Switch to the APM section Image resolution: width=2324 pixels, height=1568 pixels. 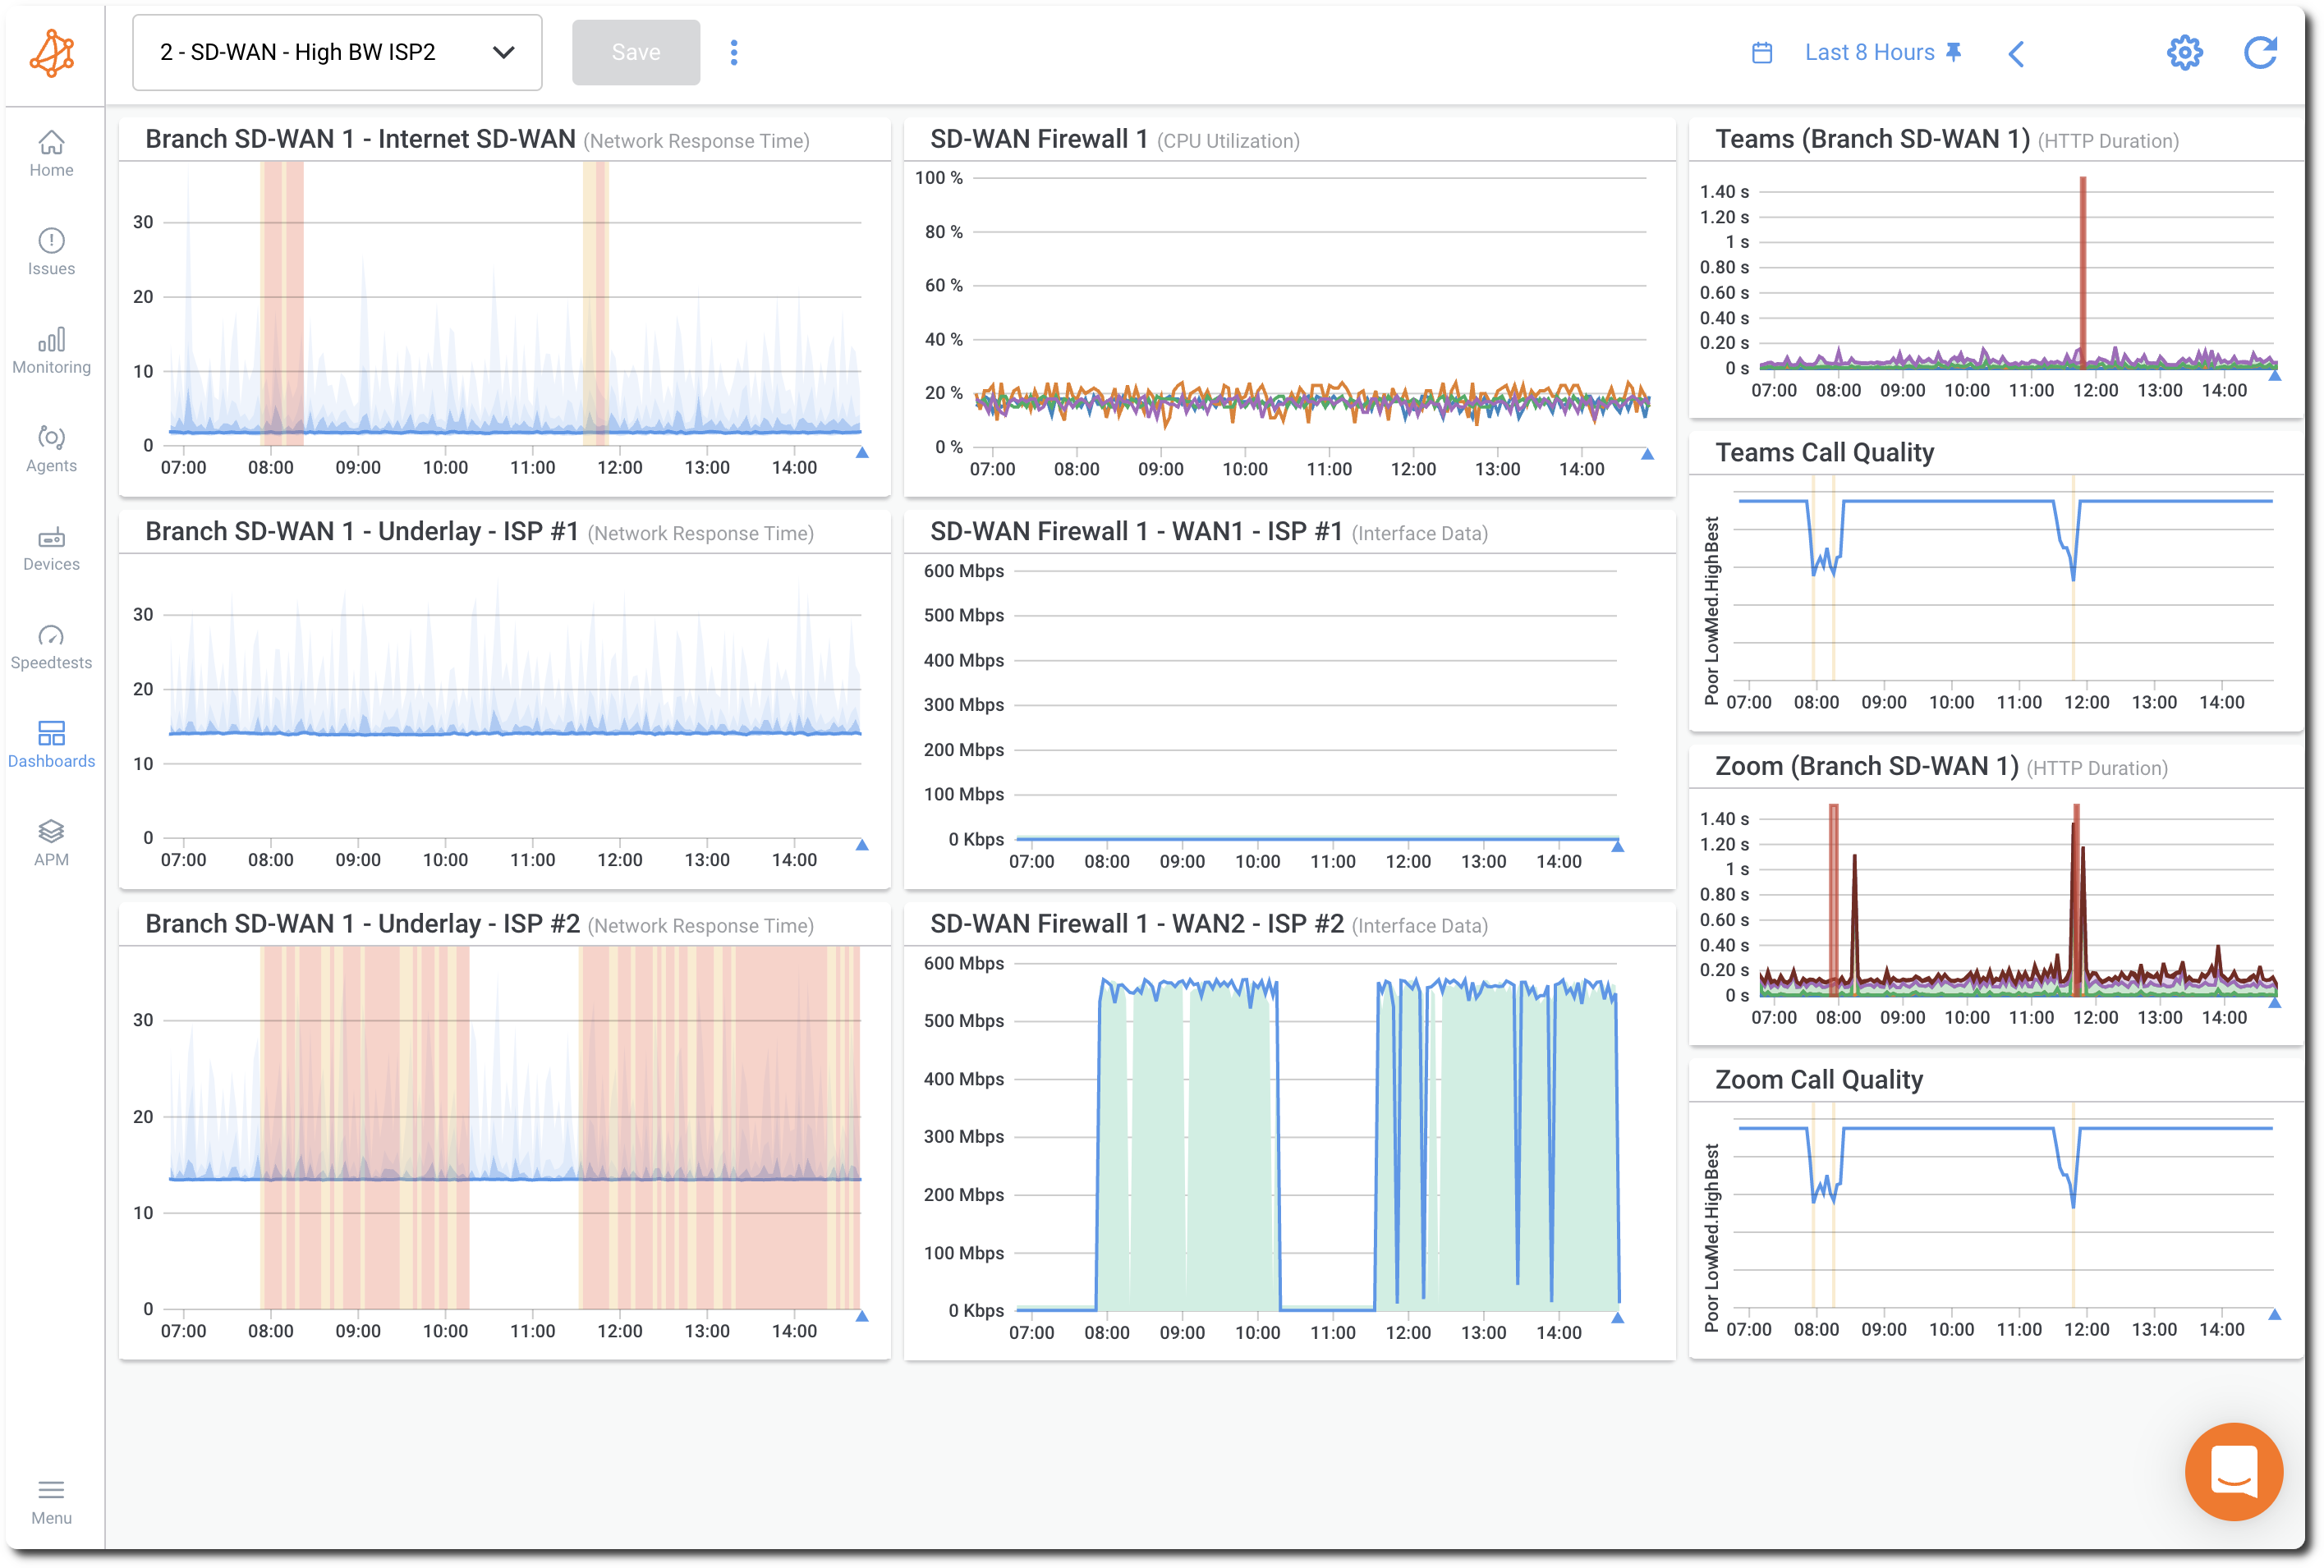point(51,840)
